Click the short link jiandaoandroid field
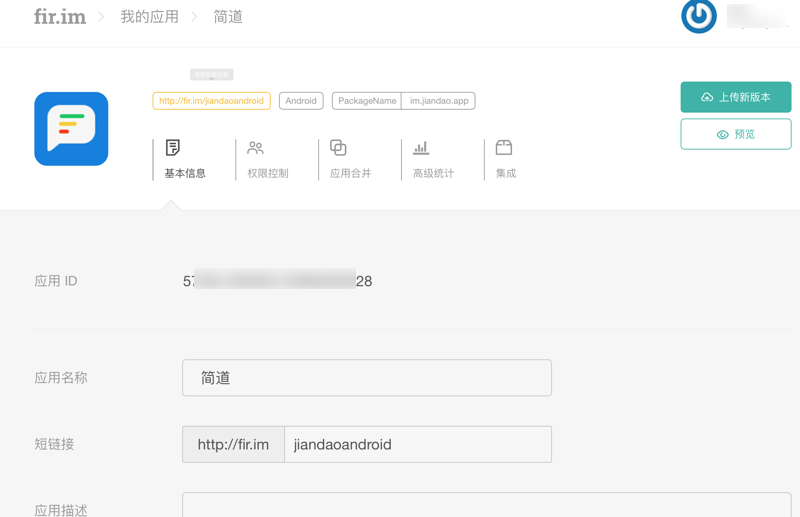 click(417, 445)
